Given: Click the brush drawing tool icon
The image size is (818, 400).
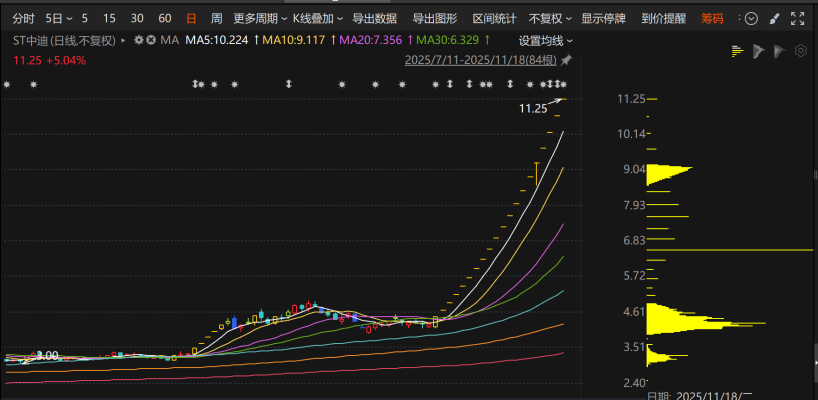Looking at the screenshot, I should [774, 18].
